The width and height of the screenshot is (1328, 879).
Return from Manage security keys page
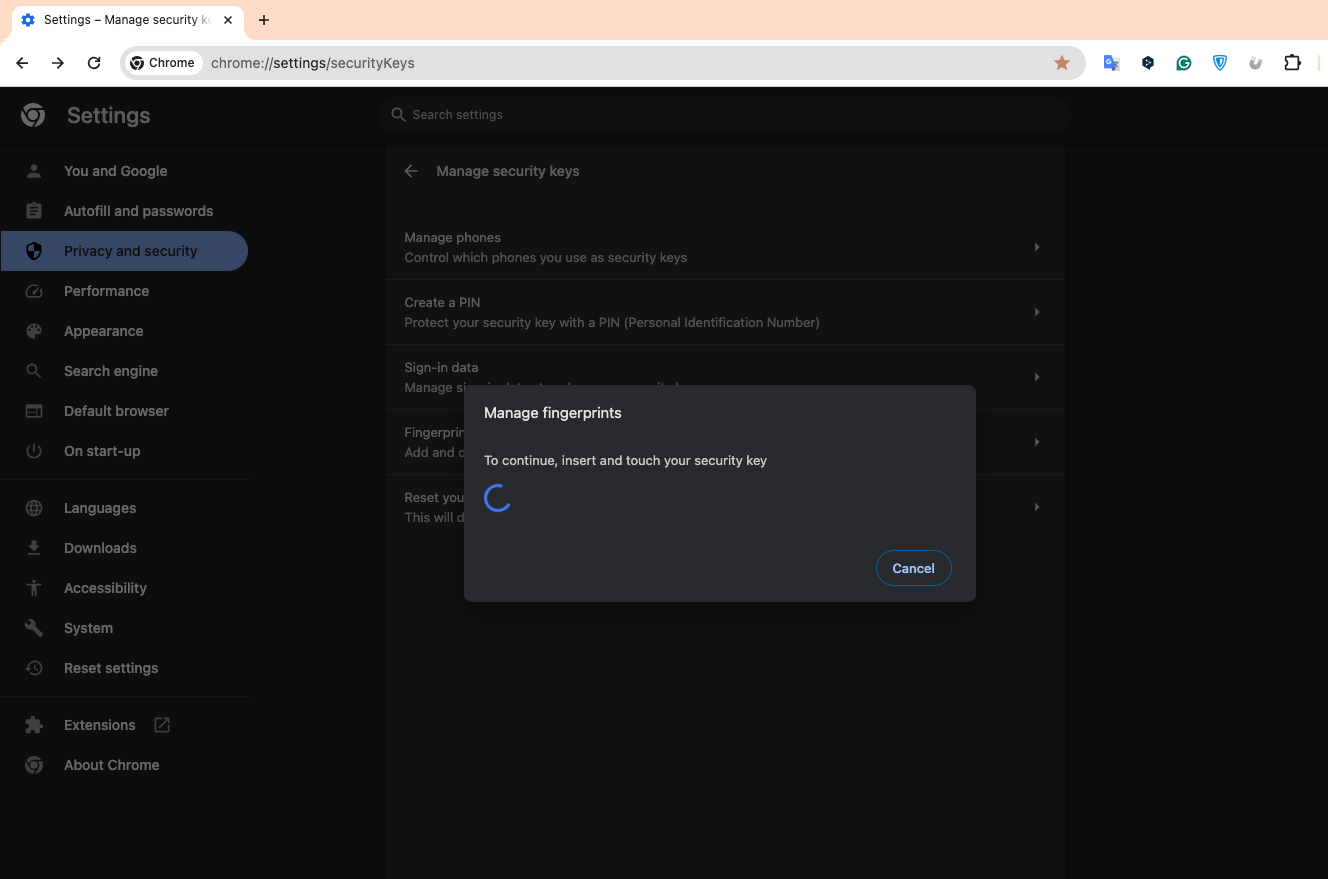pos(411,171)
